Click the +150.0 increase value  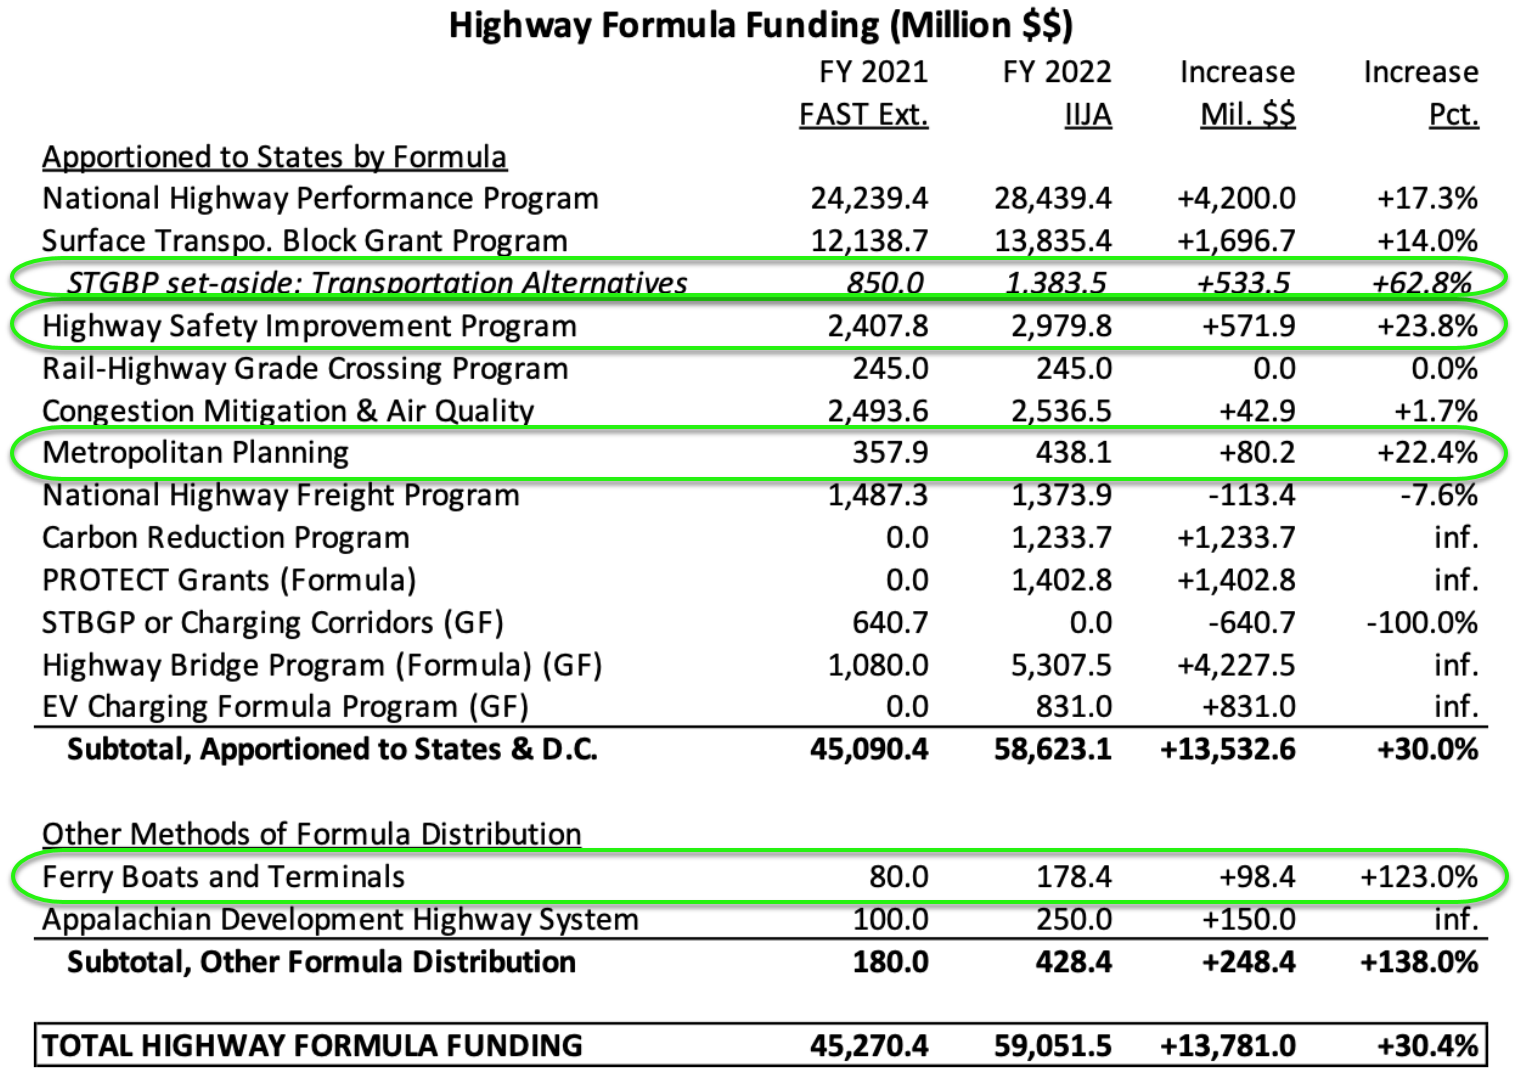[1247, 919]
